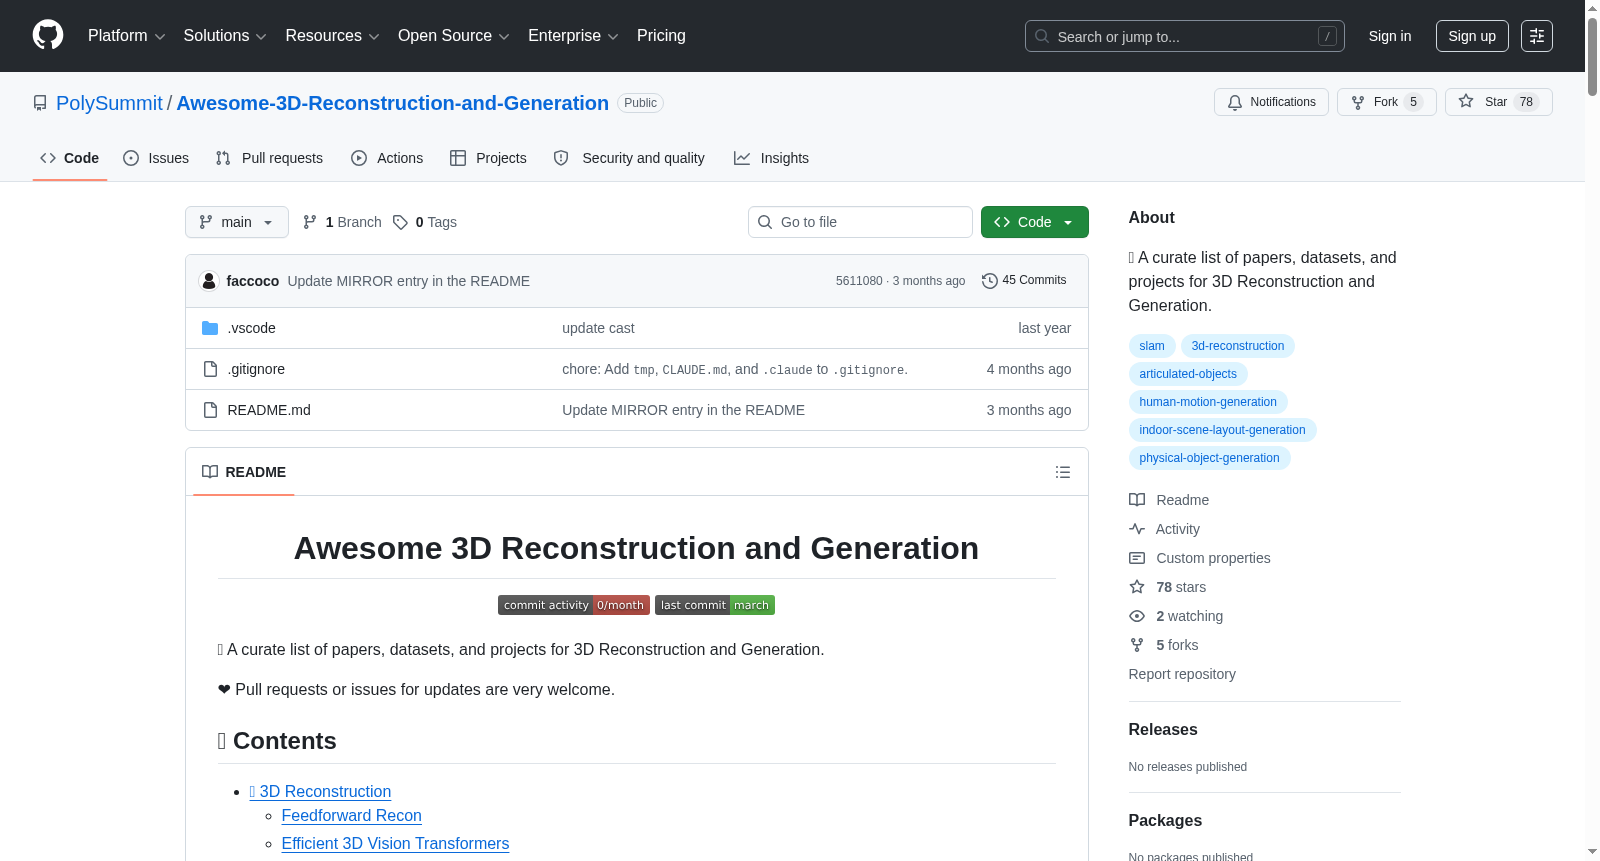
Task: Click the forks icon in About sidebar
Action: (1137, 645)
